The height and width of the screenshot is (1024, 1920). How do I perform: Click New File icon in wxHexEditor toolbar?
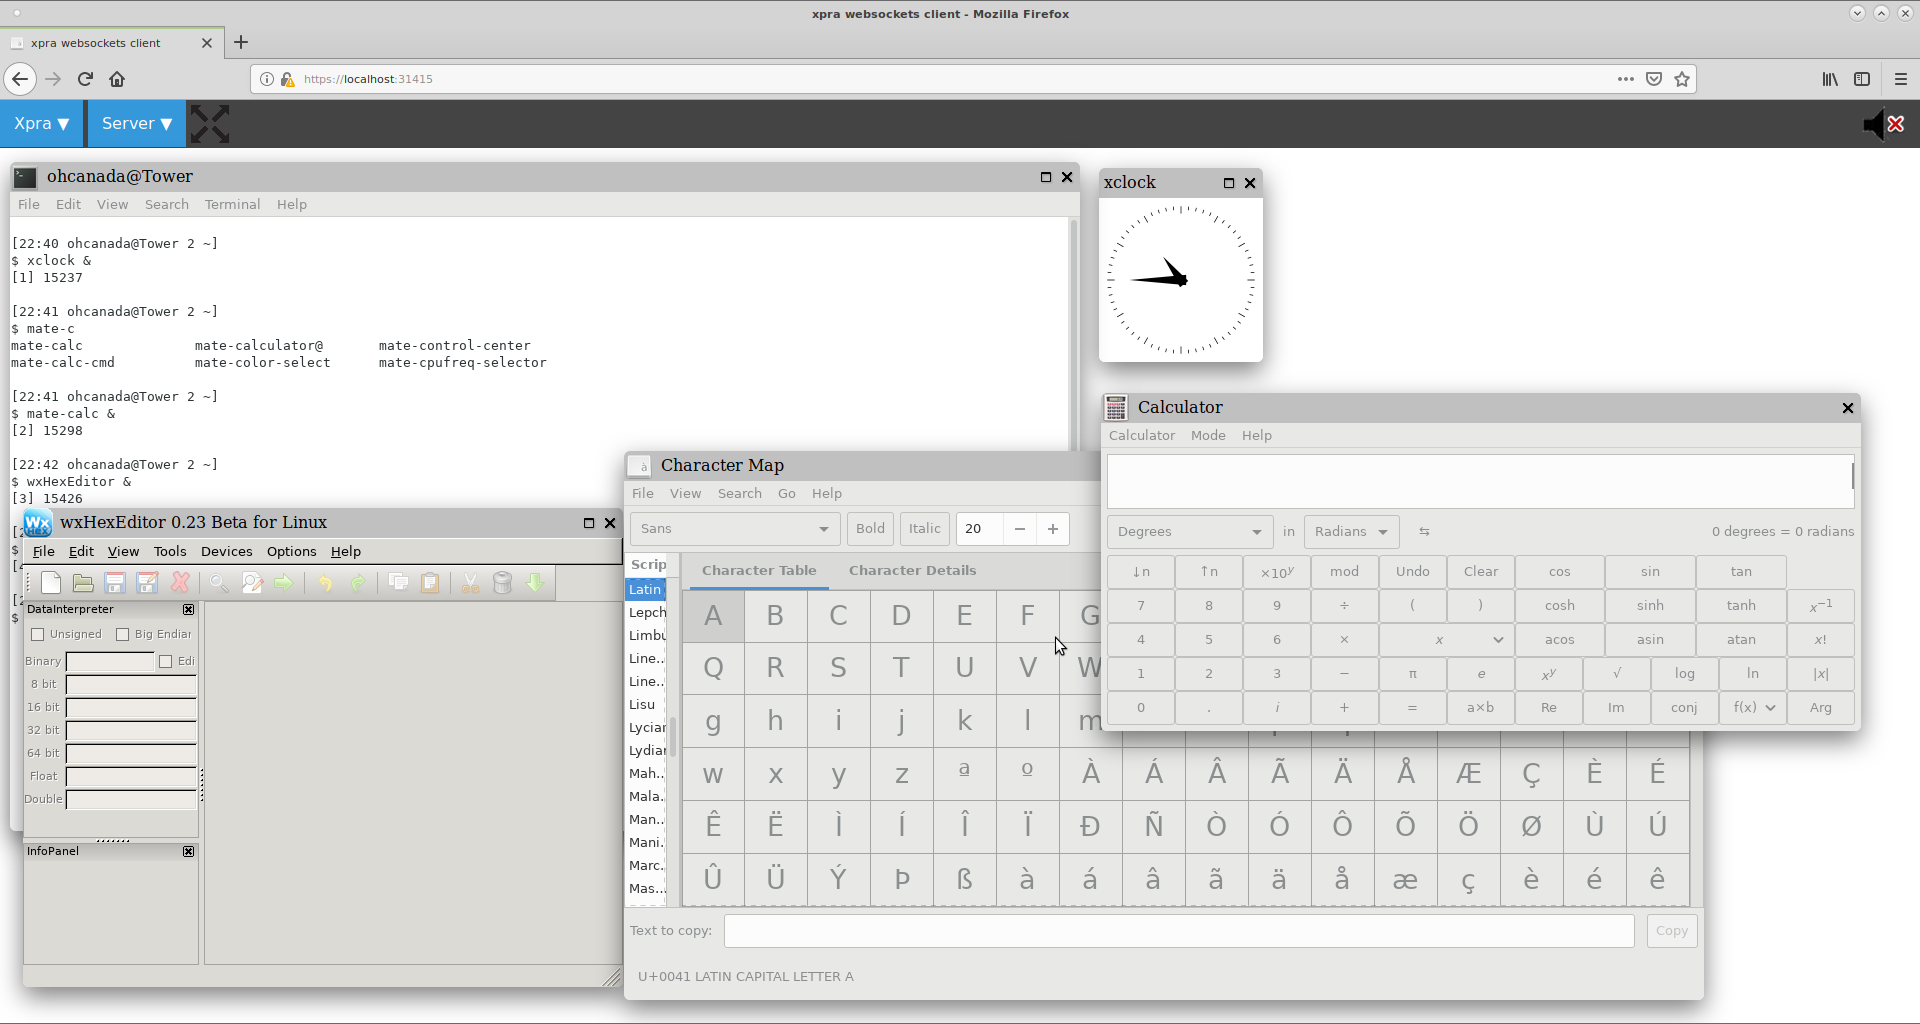tap(51, 583)
